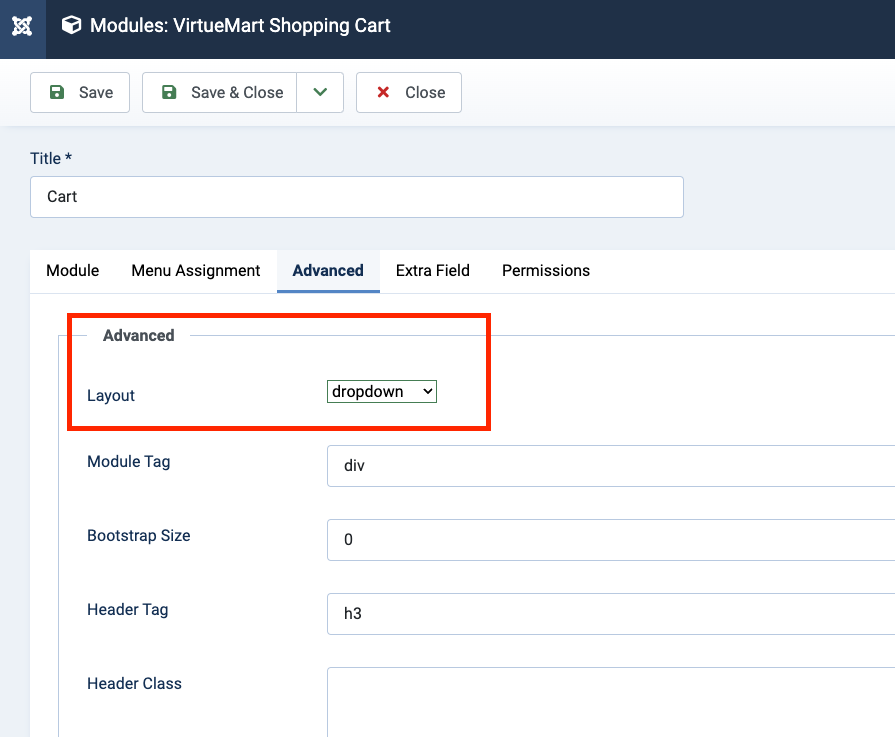Select the Advanced tab

[x=328, y=270]
